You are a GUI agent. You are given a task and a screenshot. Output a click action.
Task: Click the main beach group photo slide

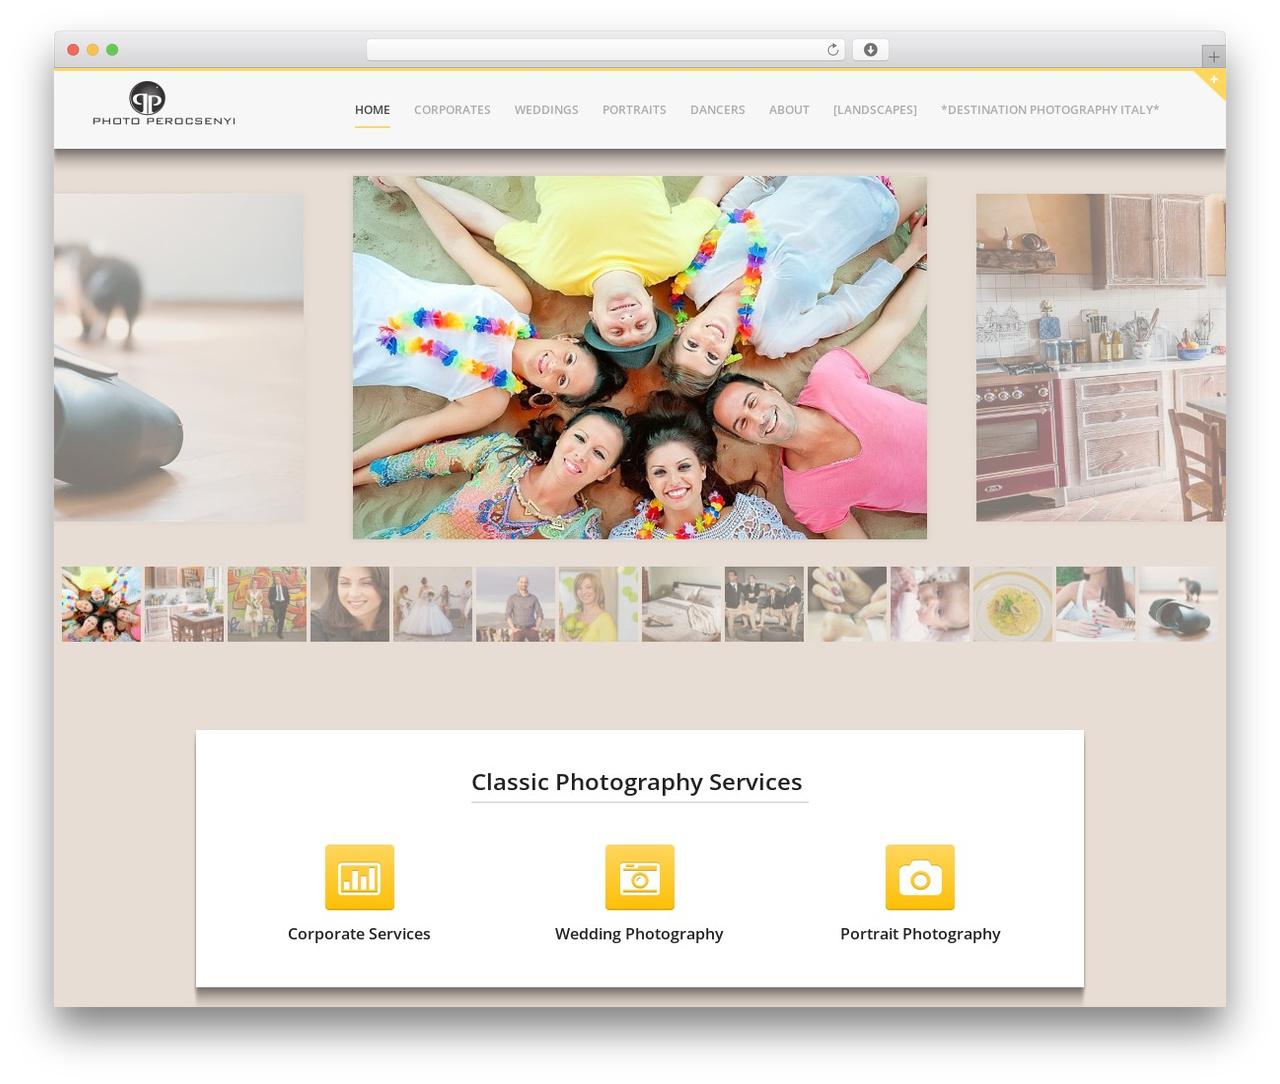click(640, 358)
